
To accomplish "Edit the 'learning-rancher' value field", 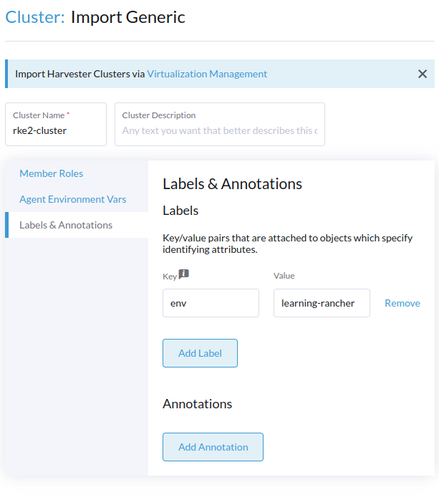I will point(322,303).
